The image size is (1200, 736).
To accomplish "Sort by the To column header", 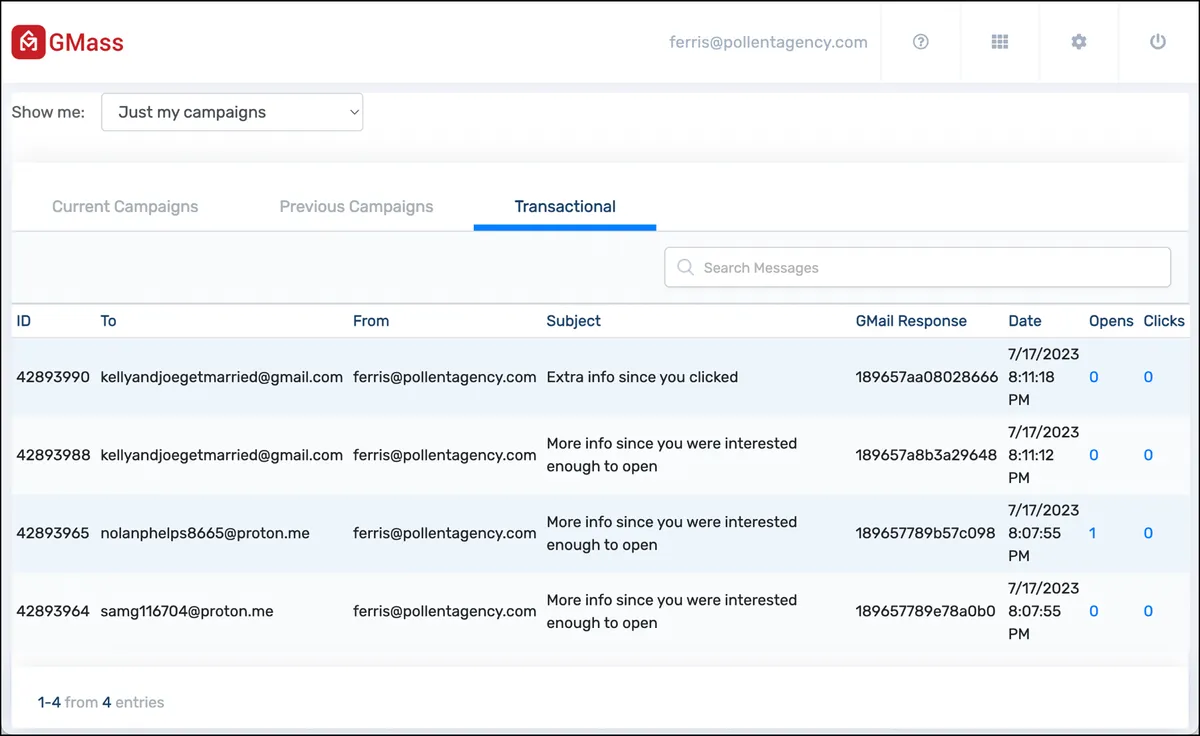I will pyautogui.click(x=108, y=321).
